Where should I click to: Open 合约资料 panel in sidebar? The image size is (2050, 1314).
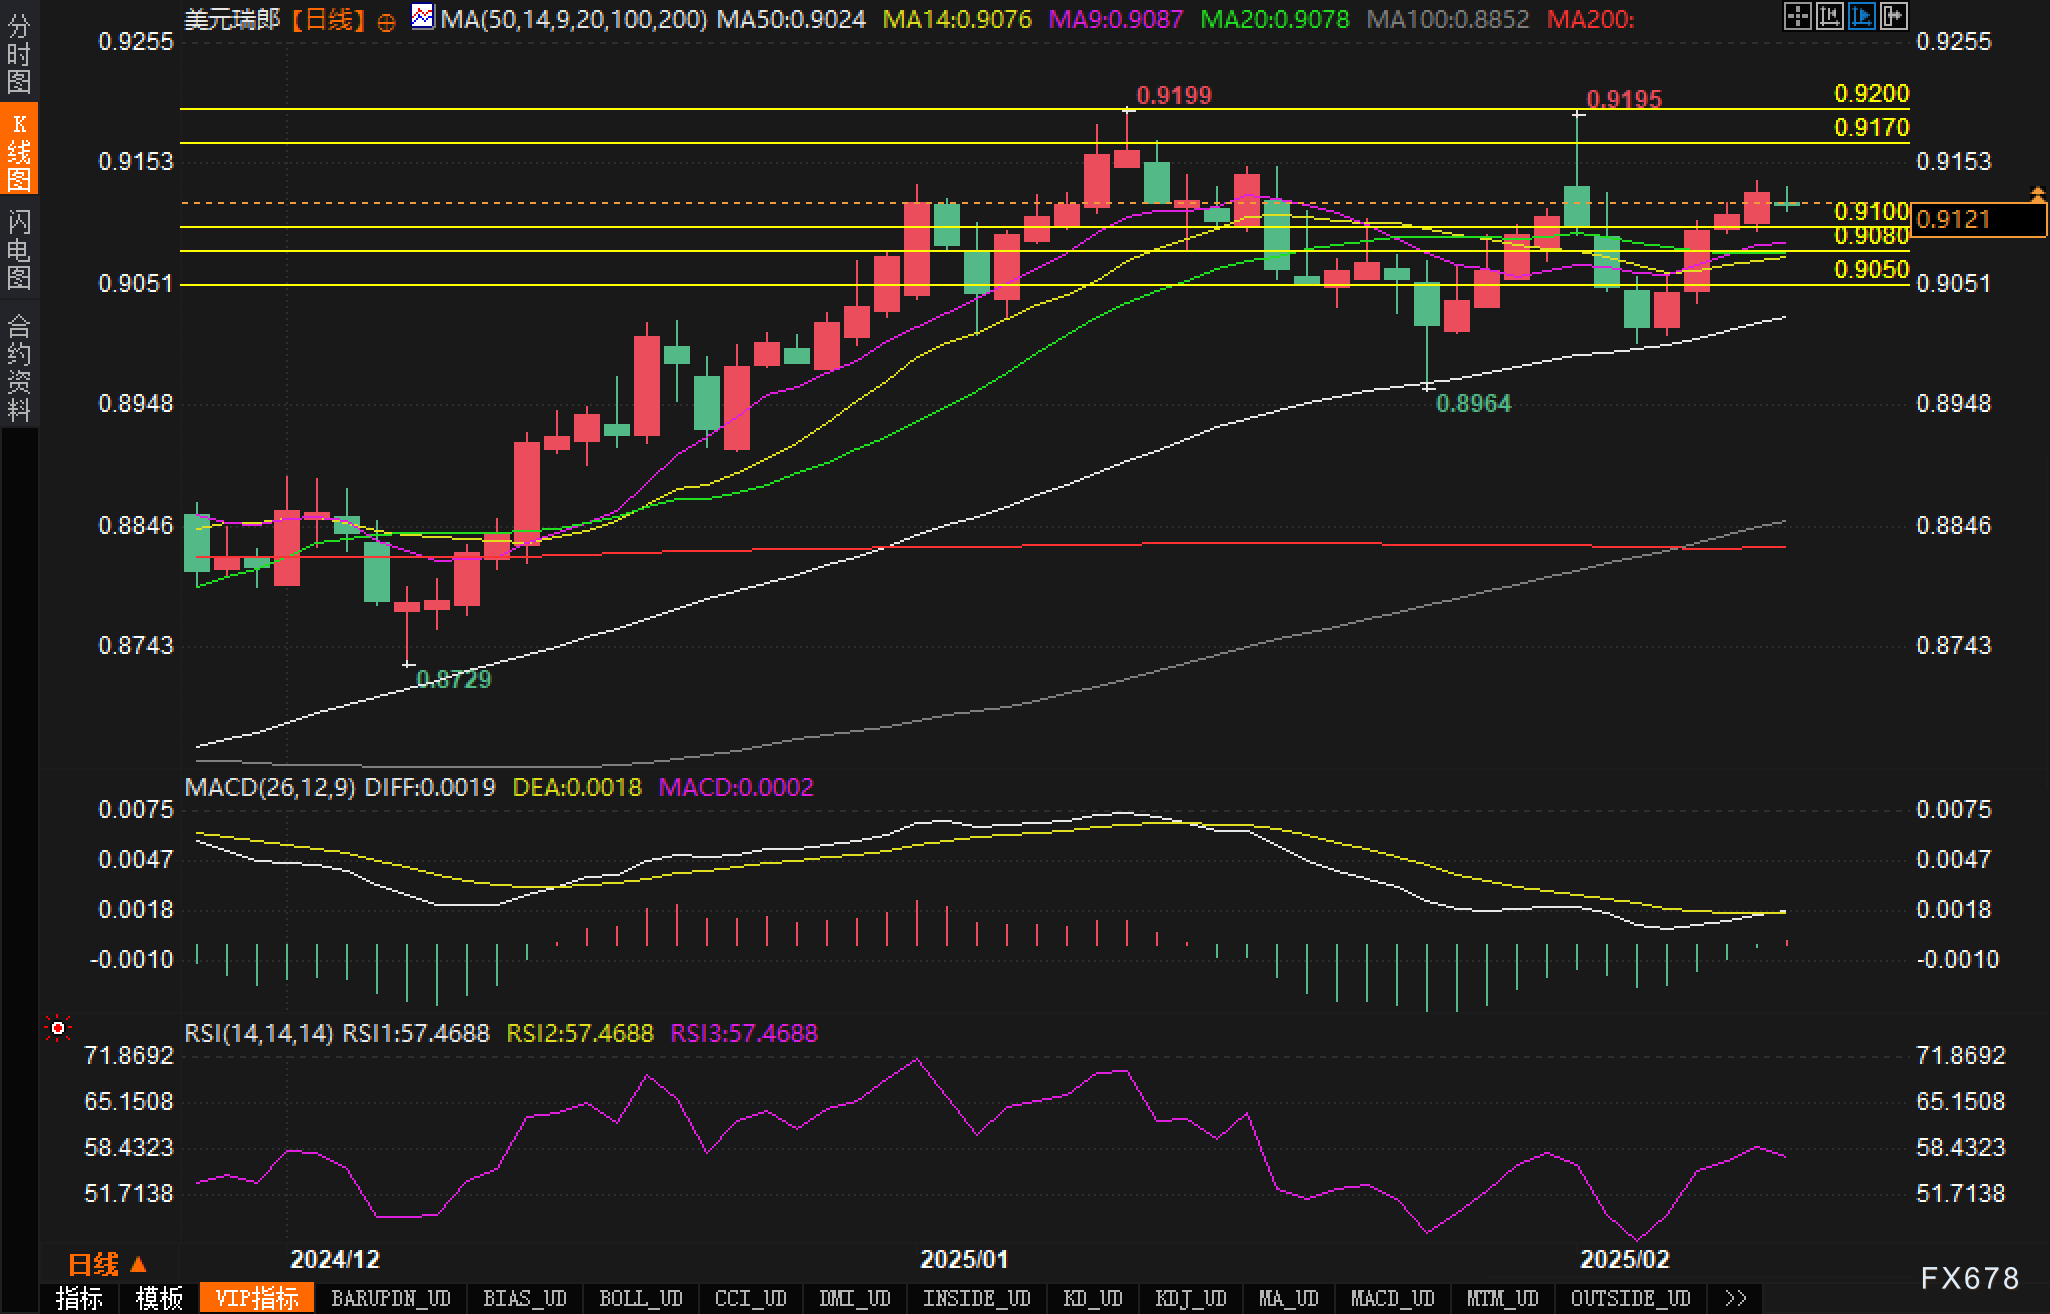tap(19, 366)
